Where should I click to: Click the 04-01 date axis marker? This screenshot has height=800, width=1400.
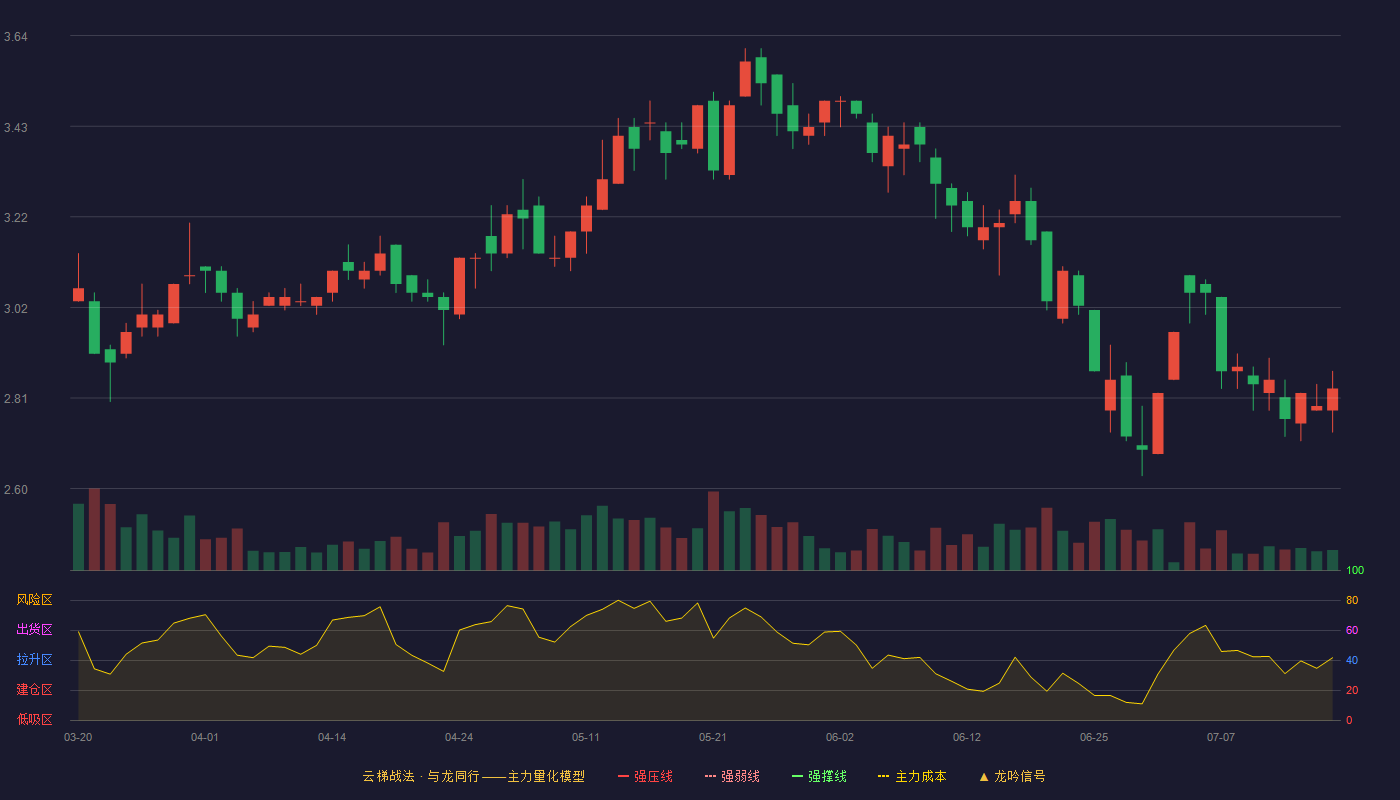point(205,737)
